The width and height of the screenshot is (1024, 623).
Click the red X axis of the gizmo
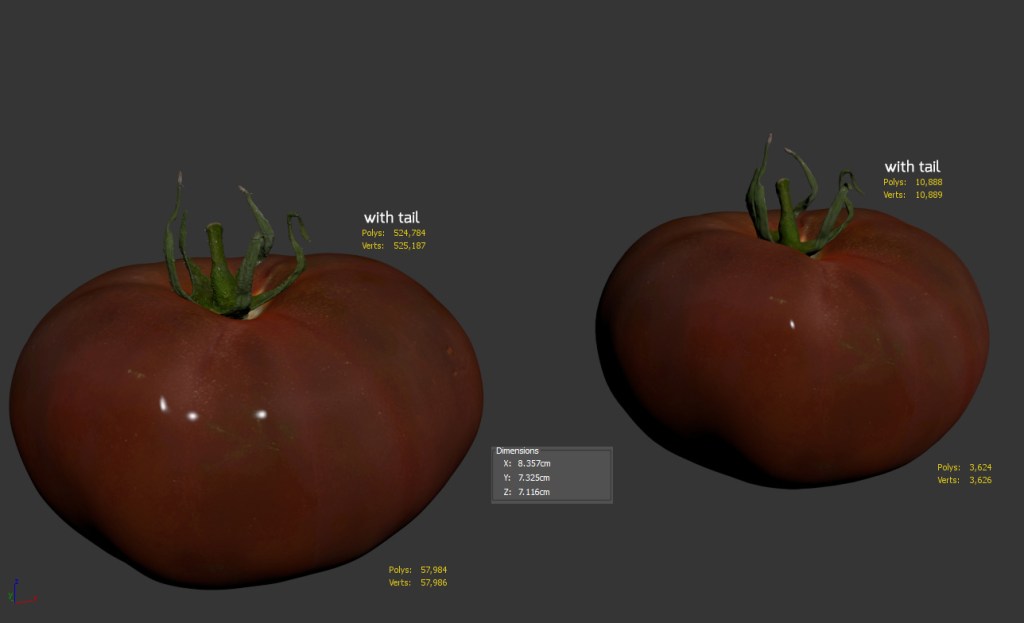28,601
